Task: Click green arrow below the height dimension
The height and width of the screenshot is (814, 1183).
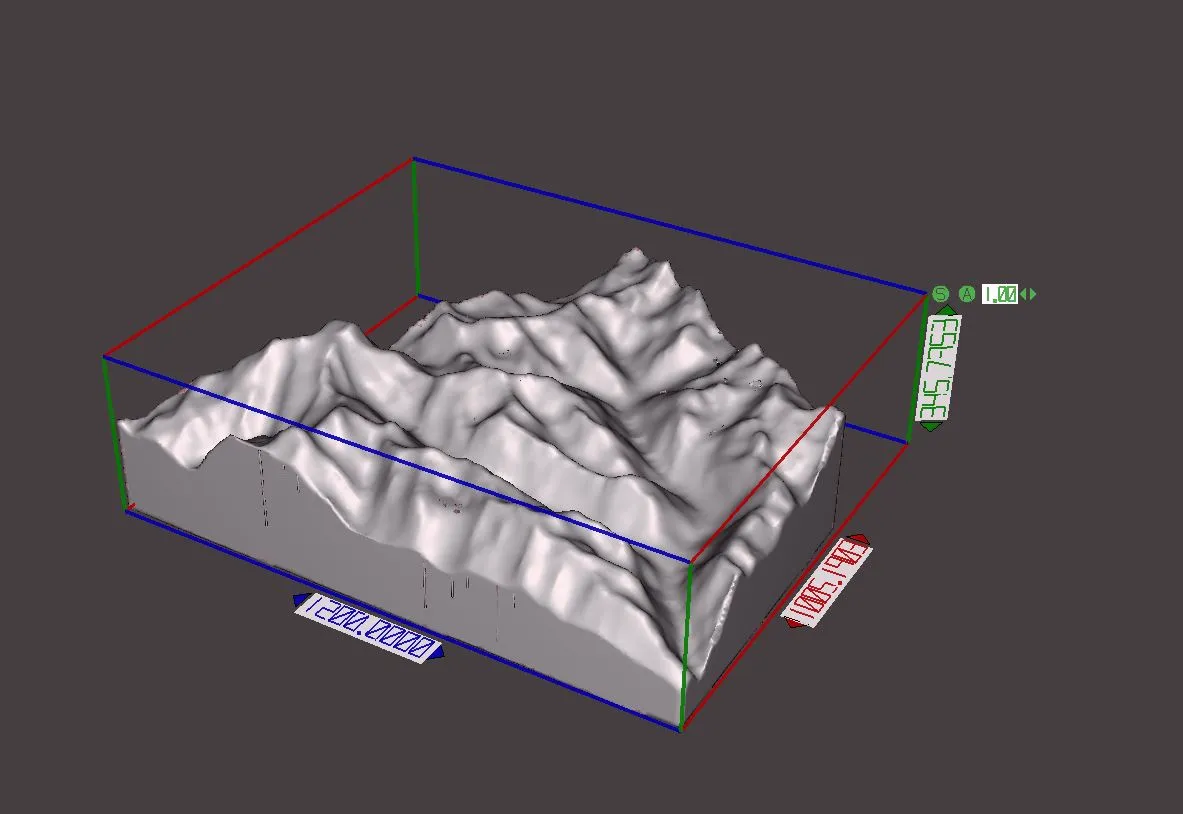Action: click(930, 427)
